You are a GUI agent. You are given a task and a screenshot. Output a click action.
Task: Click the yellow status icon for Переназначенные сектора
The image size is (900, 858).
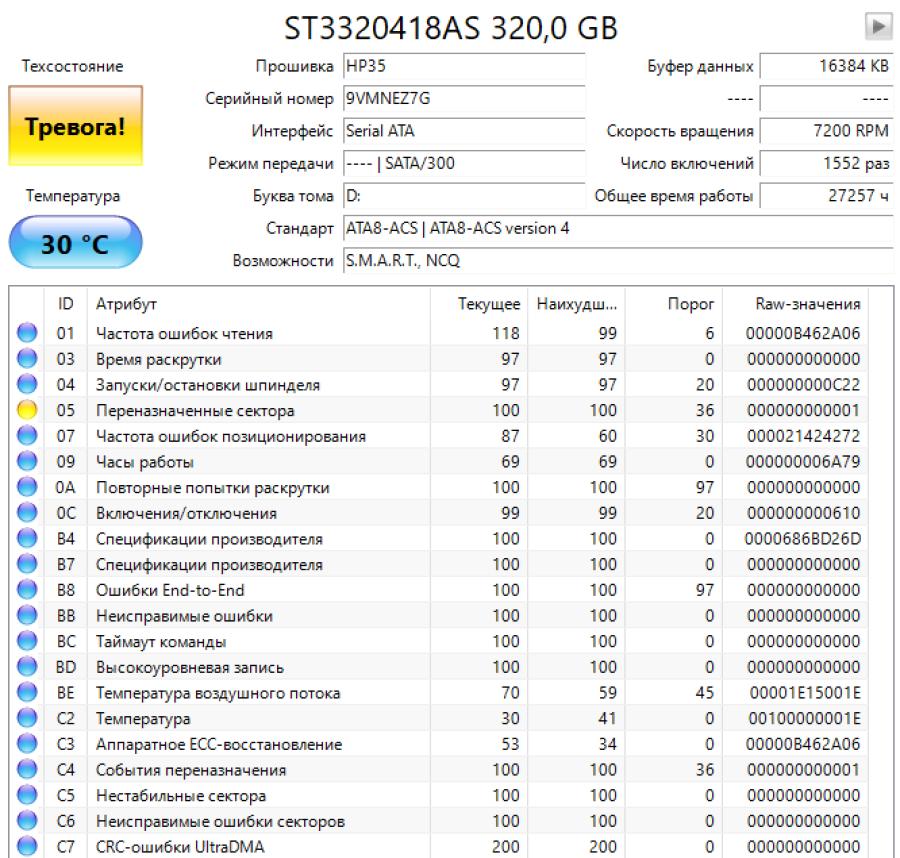(x=27, y=410)
